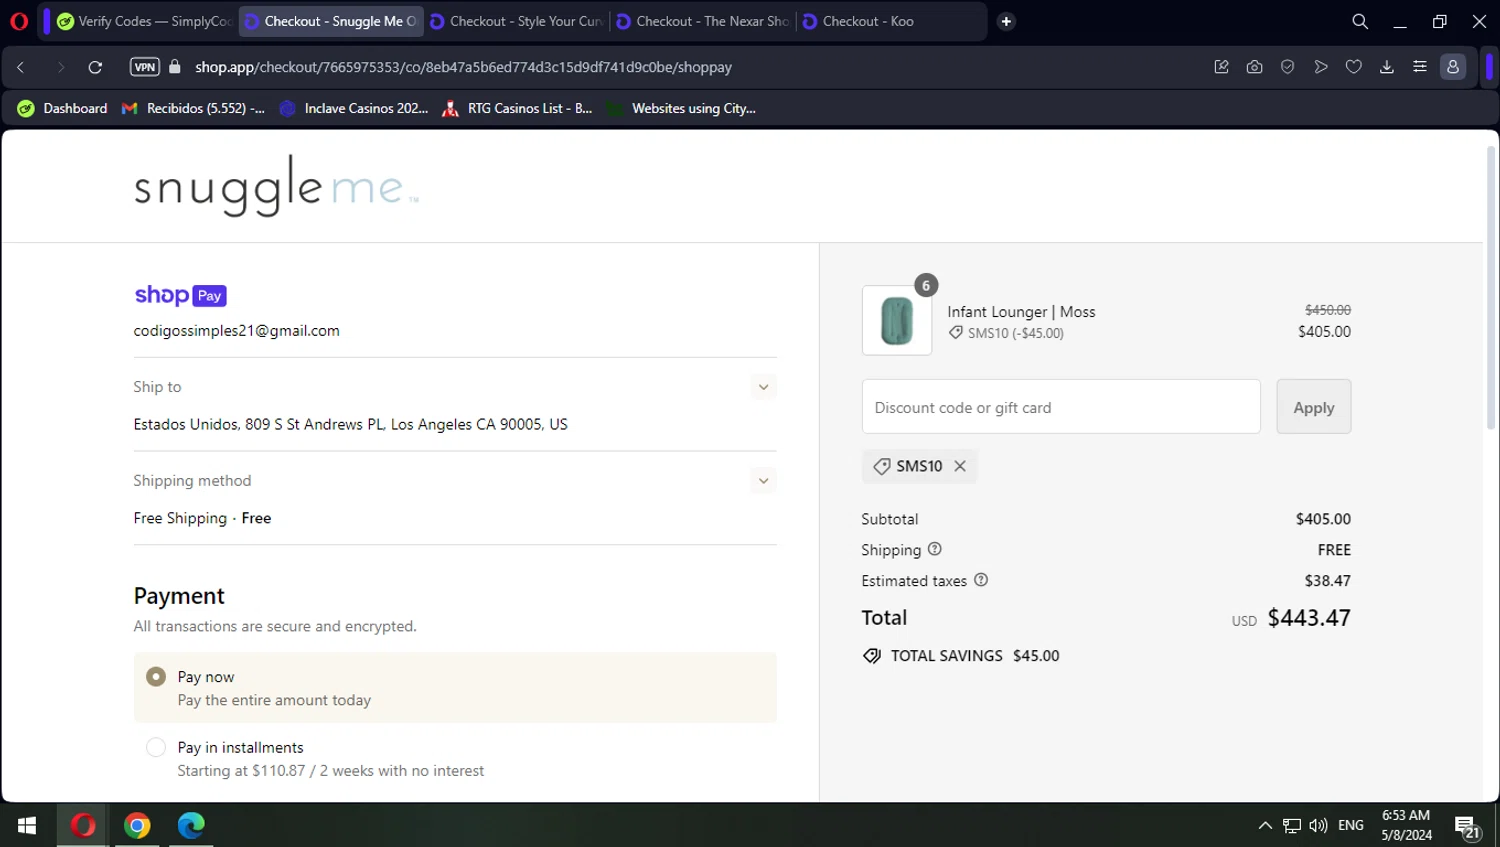Click the TOTAL SAVINGS $45.00 line

(961, 656)
